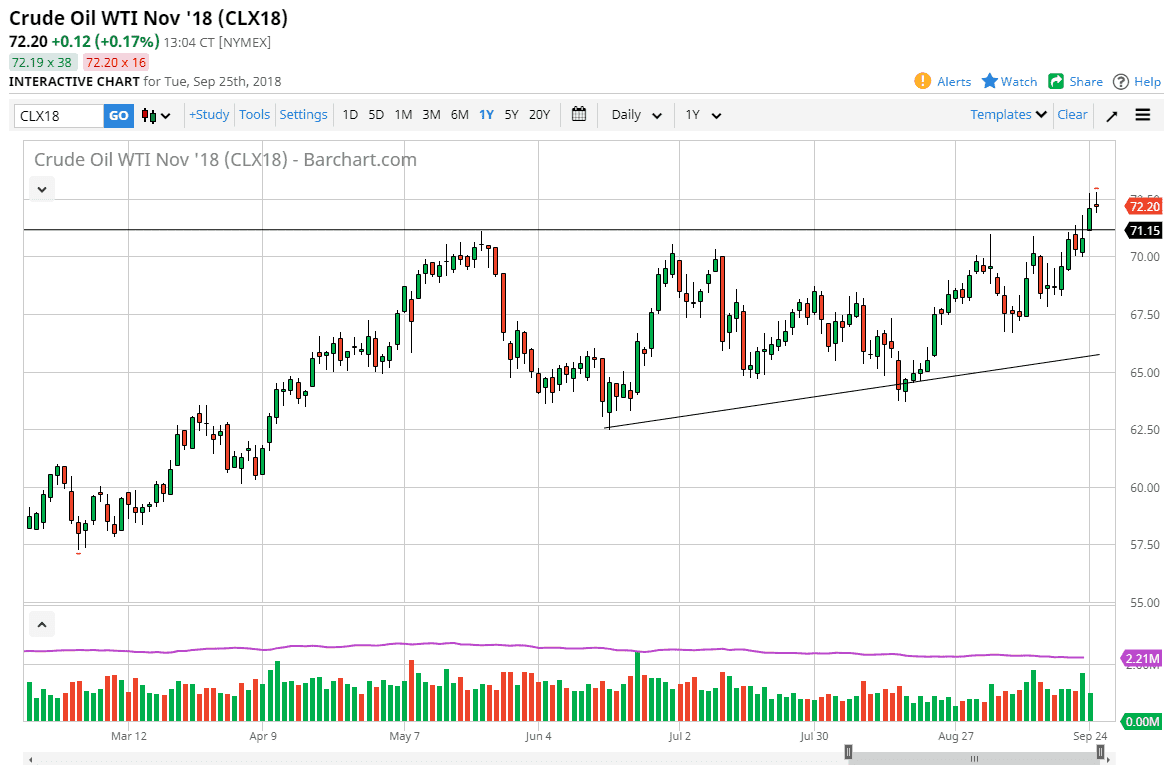Open the hamburger chart menu

[1142, 115]
